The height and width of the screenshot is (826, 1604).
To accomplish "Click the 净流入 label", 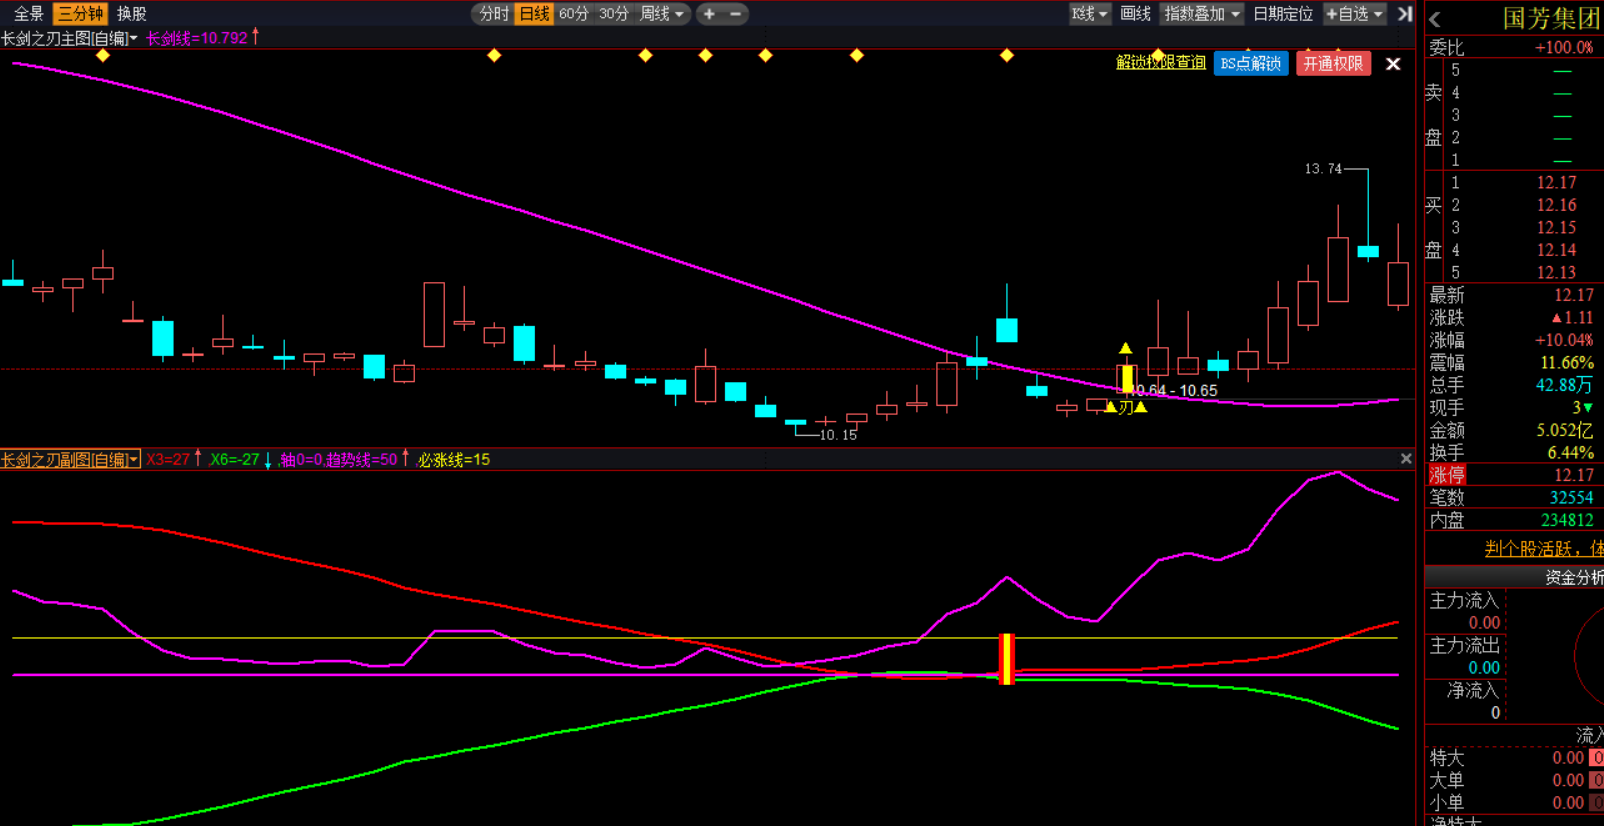I will (1473, 690).
